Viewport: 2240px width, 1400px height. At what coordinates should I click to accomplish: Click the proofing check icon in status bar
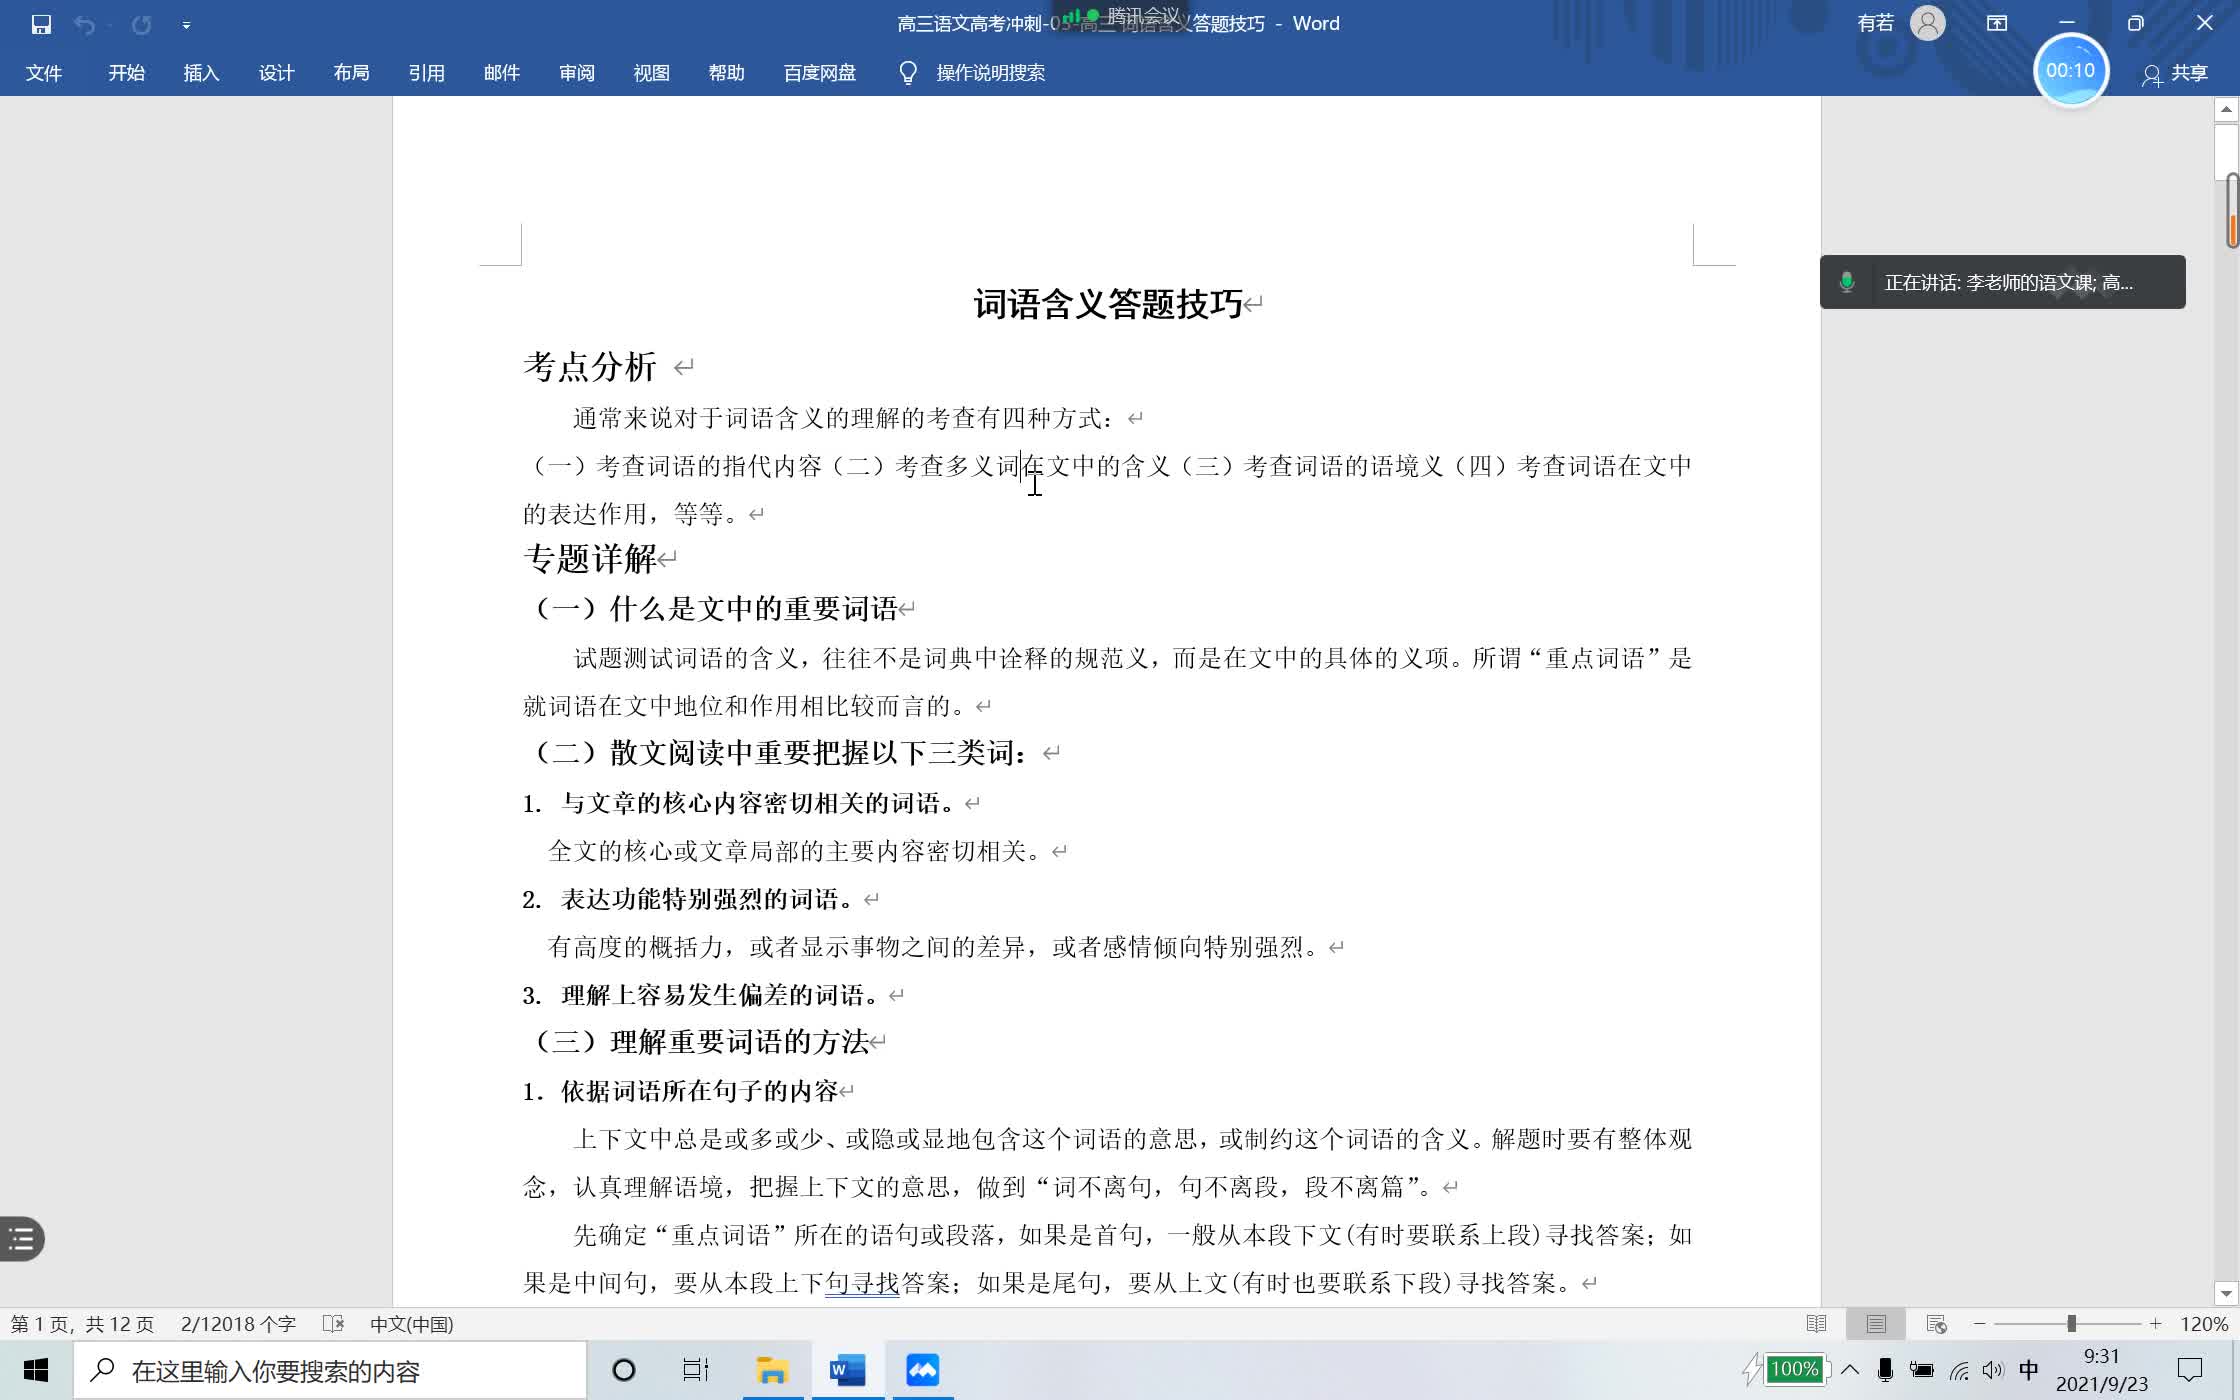pos(334,1324)
